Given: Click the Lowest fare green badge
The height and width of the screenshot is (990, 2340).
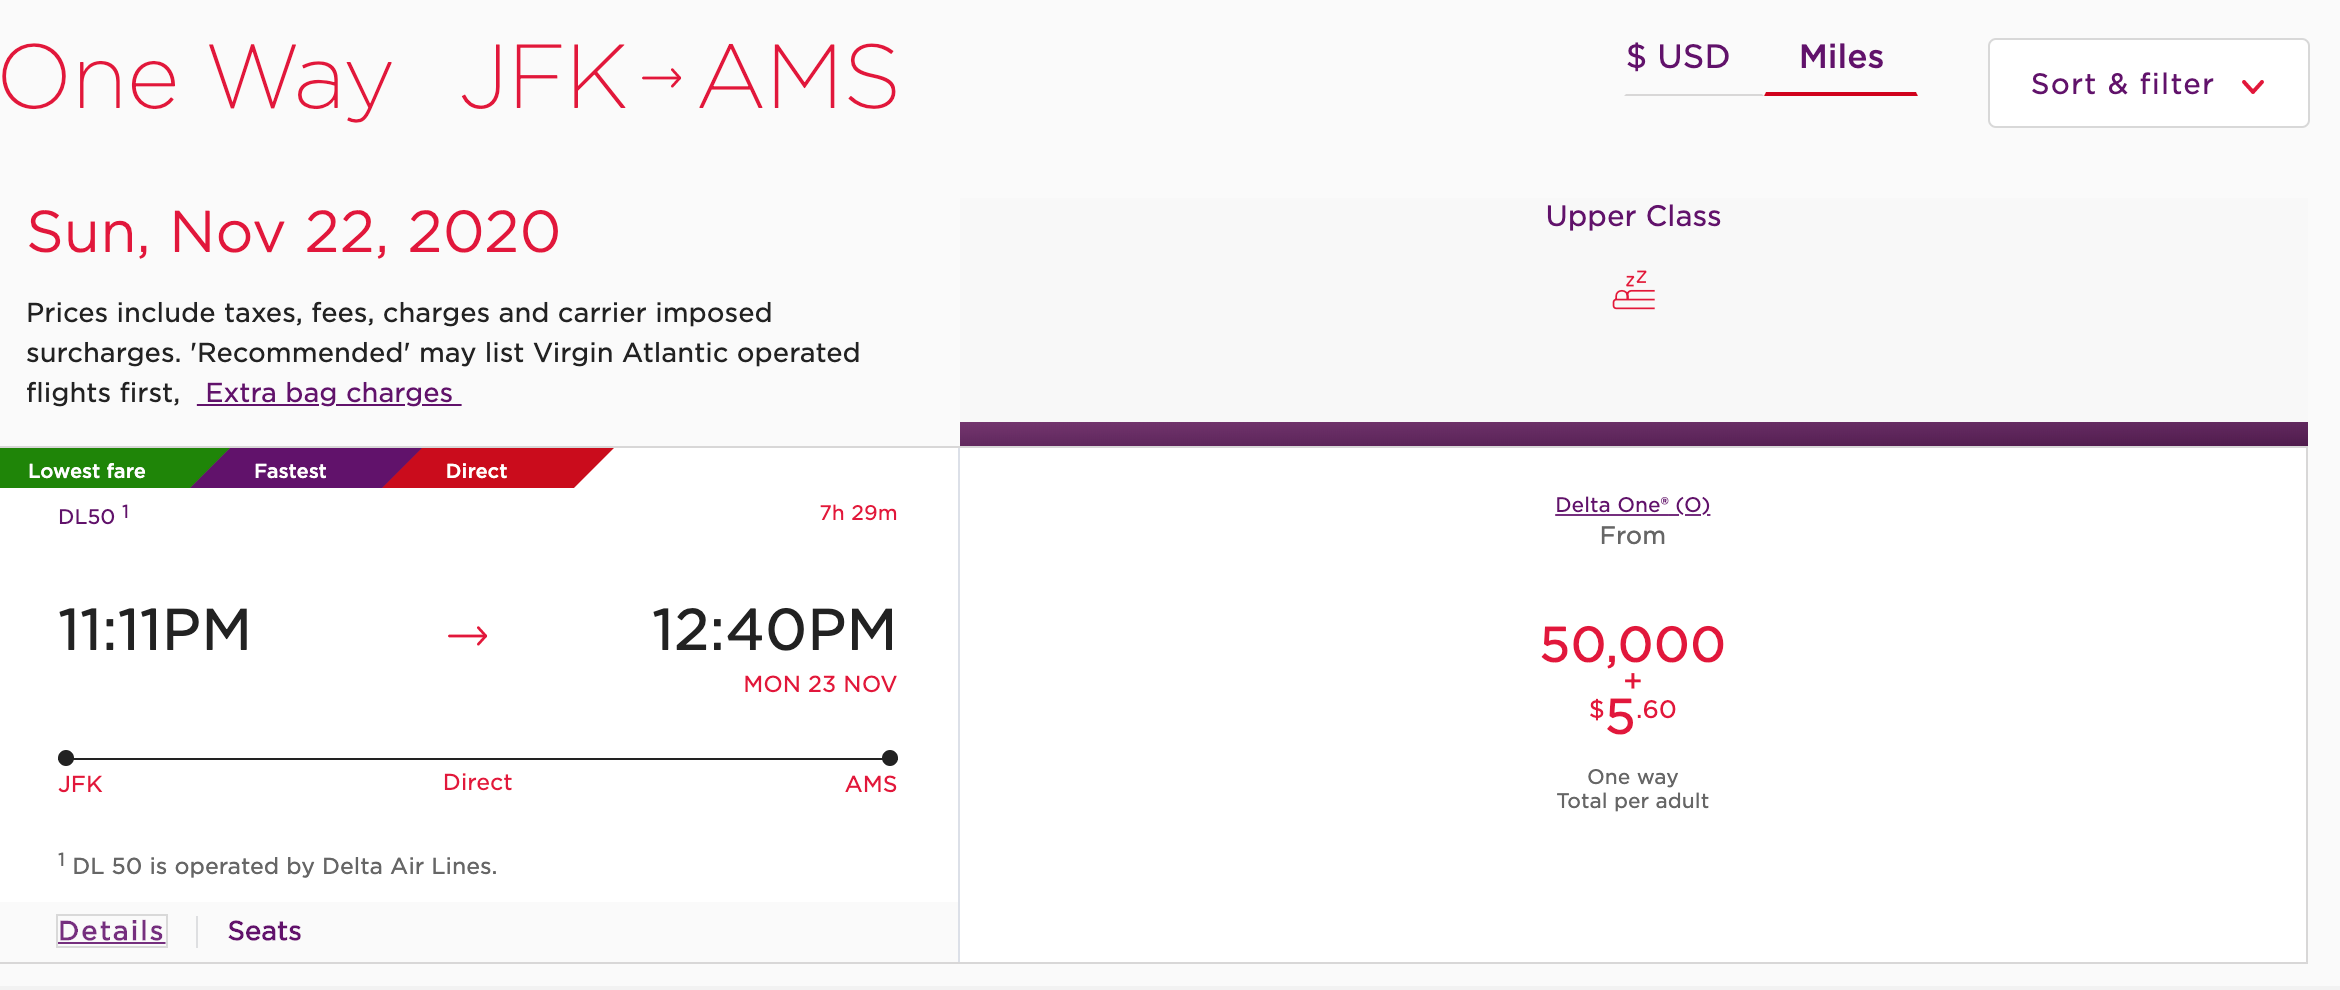Looking at the screenshot, I should pyautogui.click(x=88, y=471).
